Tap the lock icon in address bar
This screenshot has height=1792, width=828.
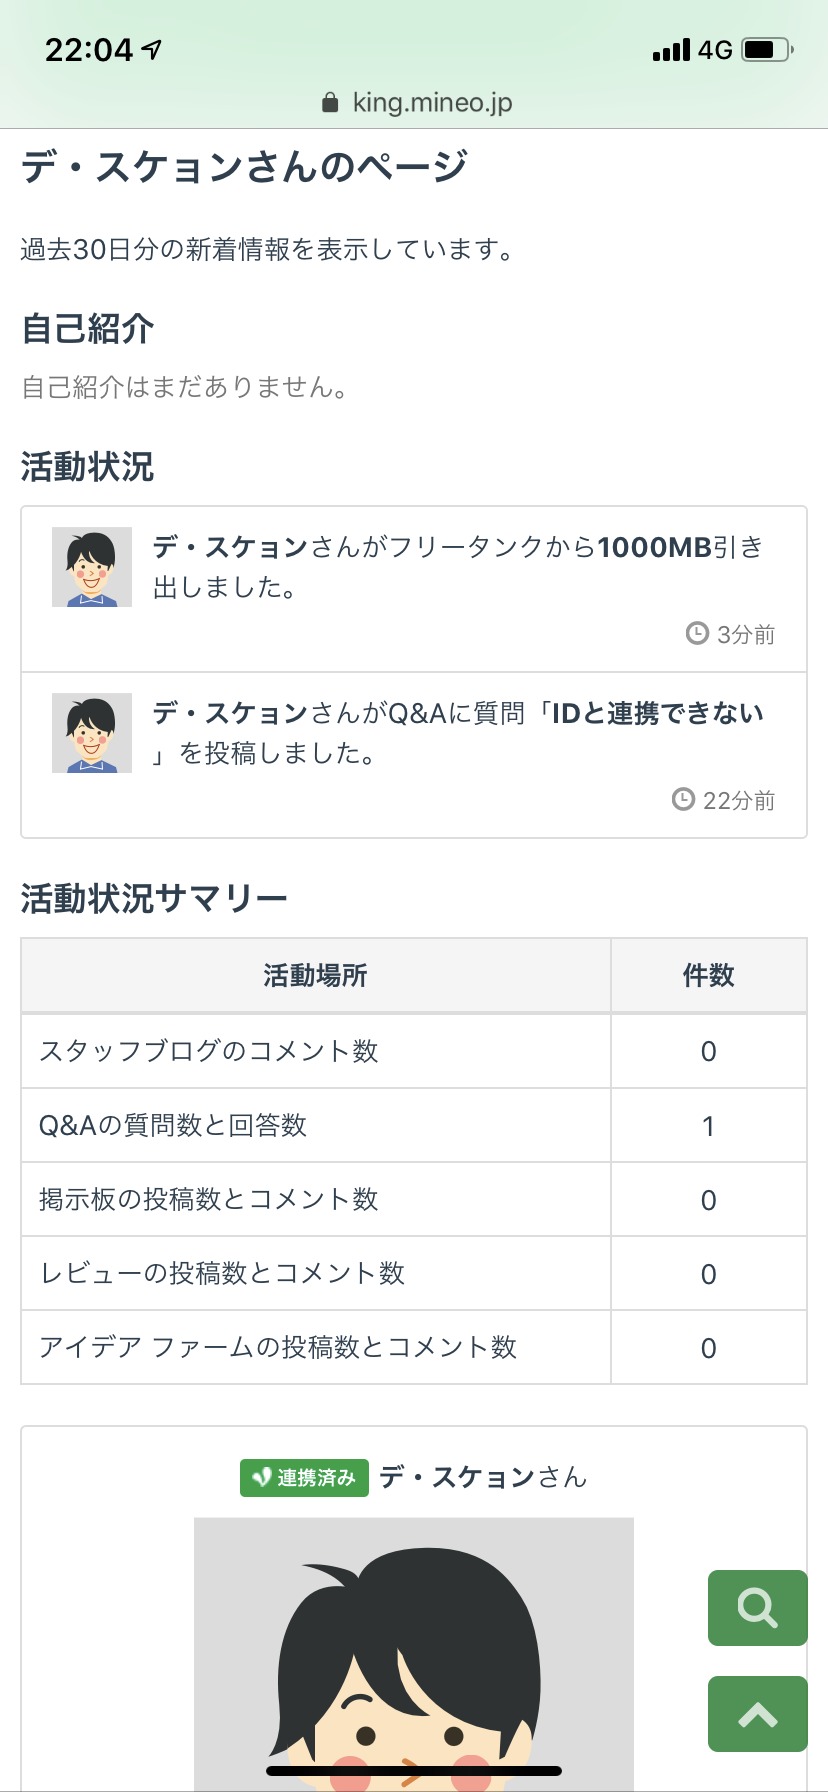(x=330, y=103)
